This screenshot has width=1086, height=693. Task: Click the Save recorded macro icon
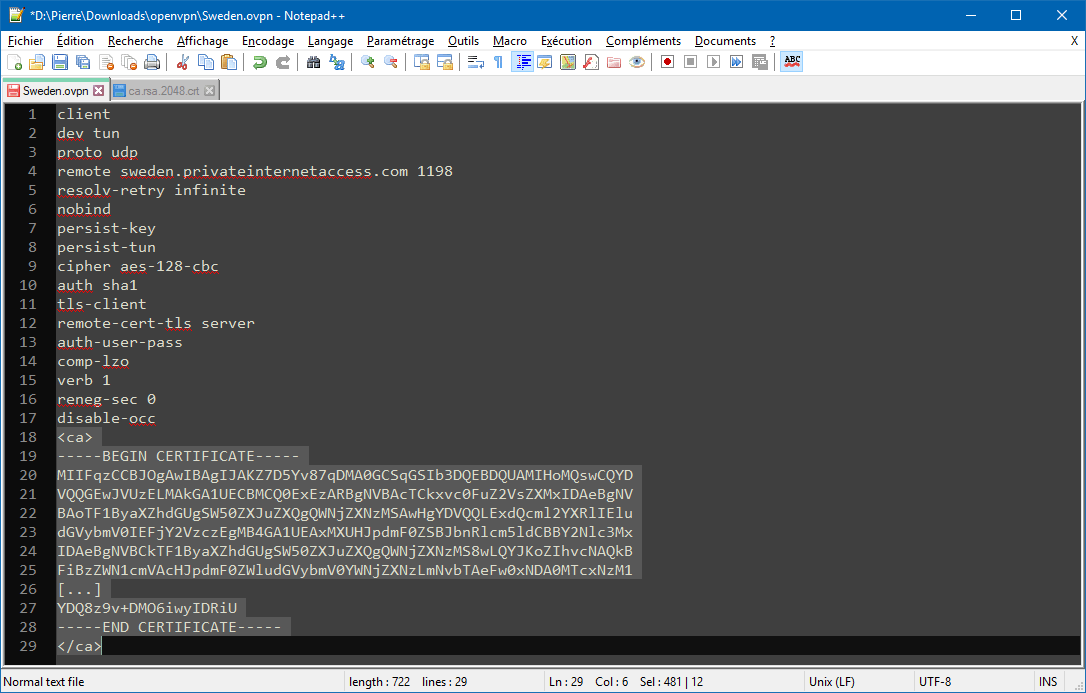[760, 62]
